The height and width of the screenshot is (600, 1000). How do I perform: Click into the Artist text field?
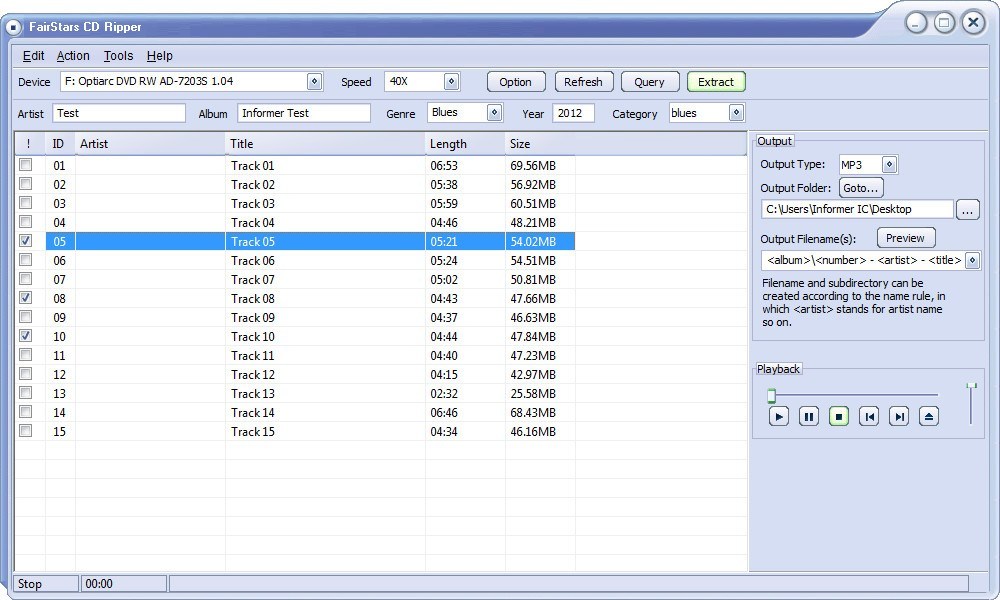[119, 113]
